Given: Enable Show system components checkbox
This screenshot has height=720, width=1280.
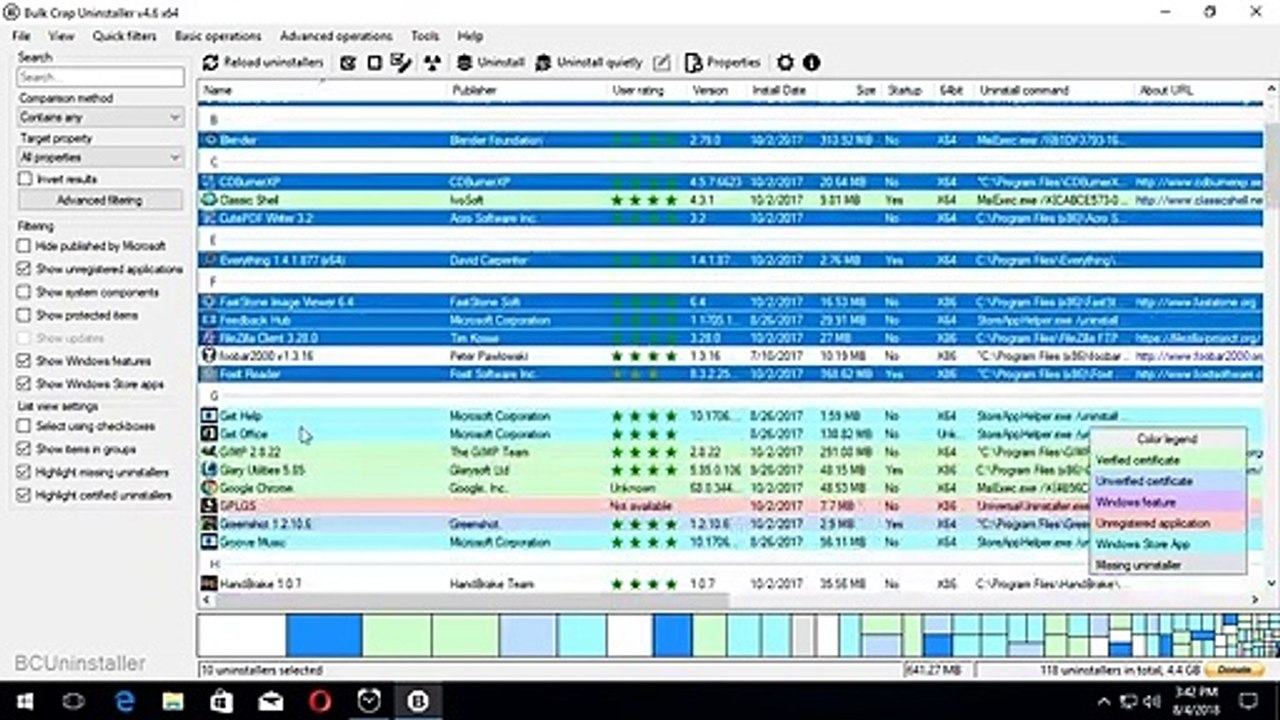Looking at the screenshot, I should (x=24, y=292).
